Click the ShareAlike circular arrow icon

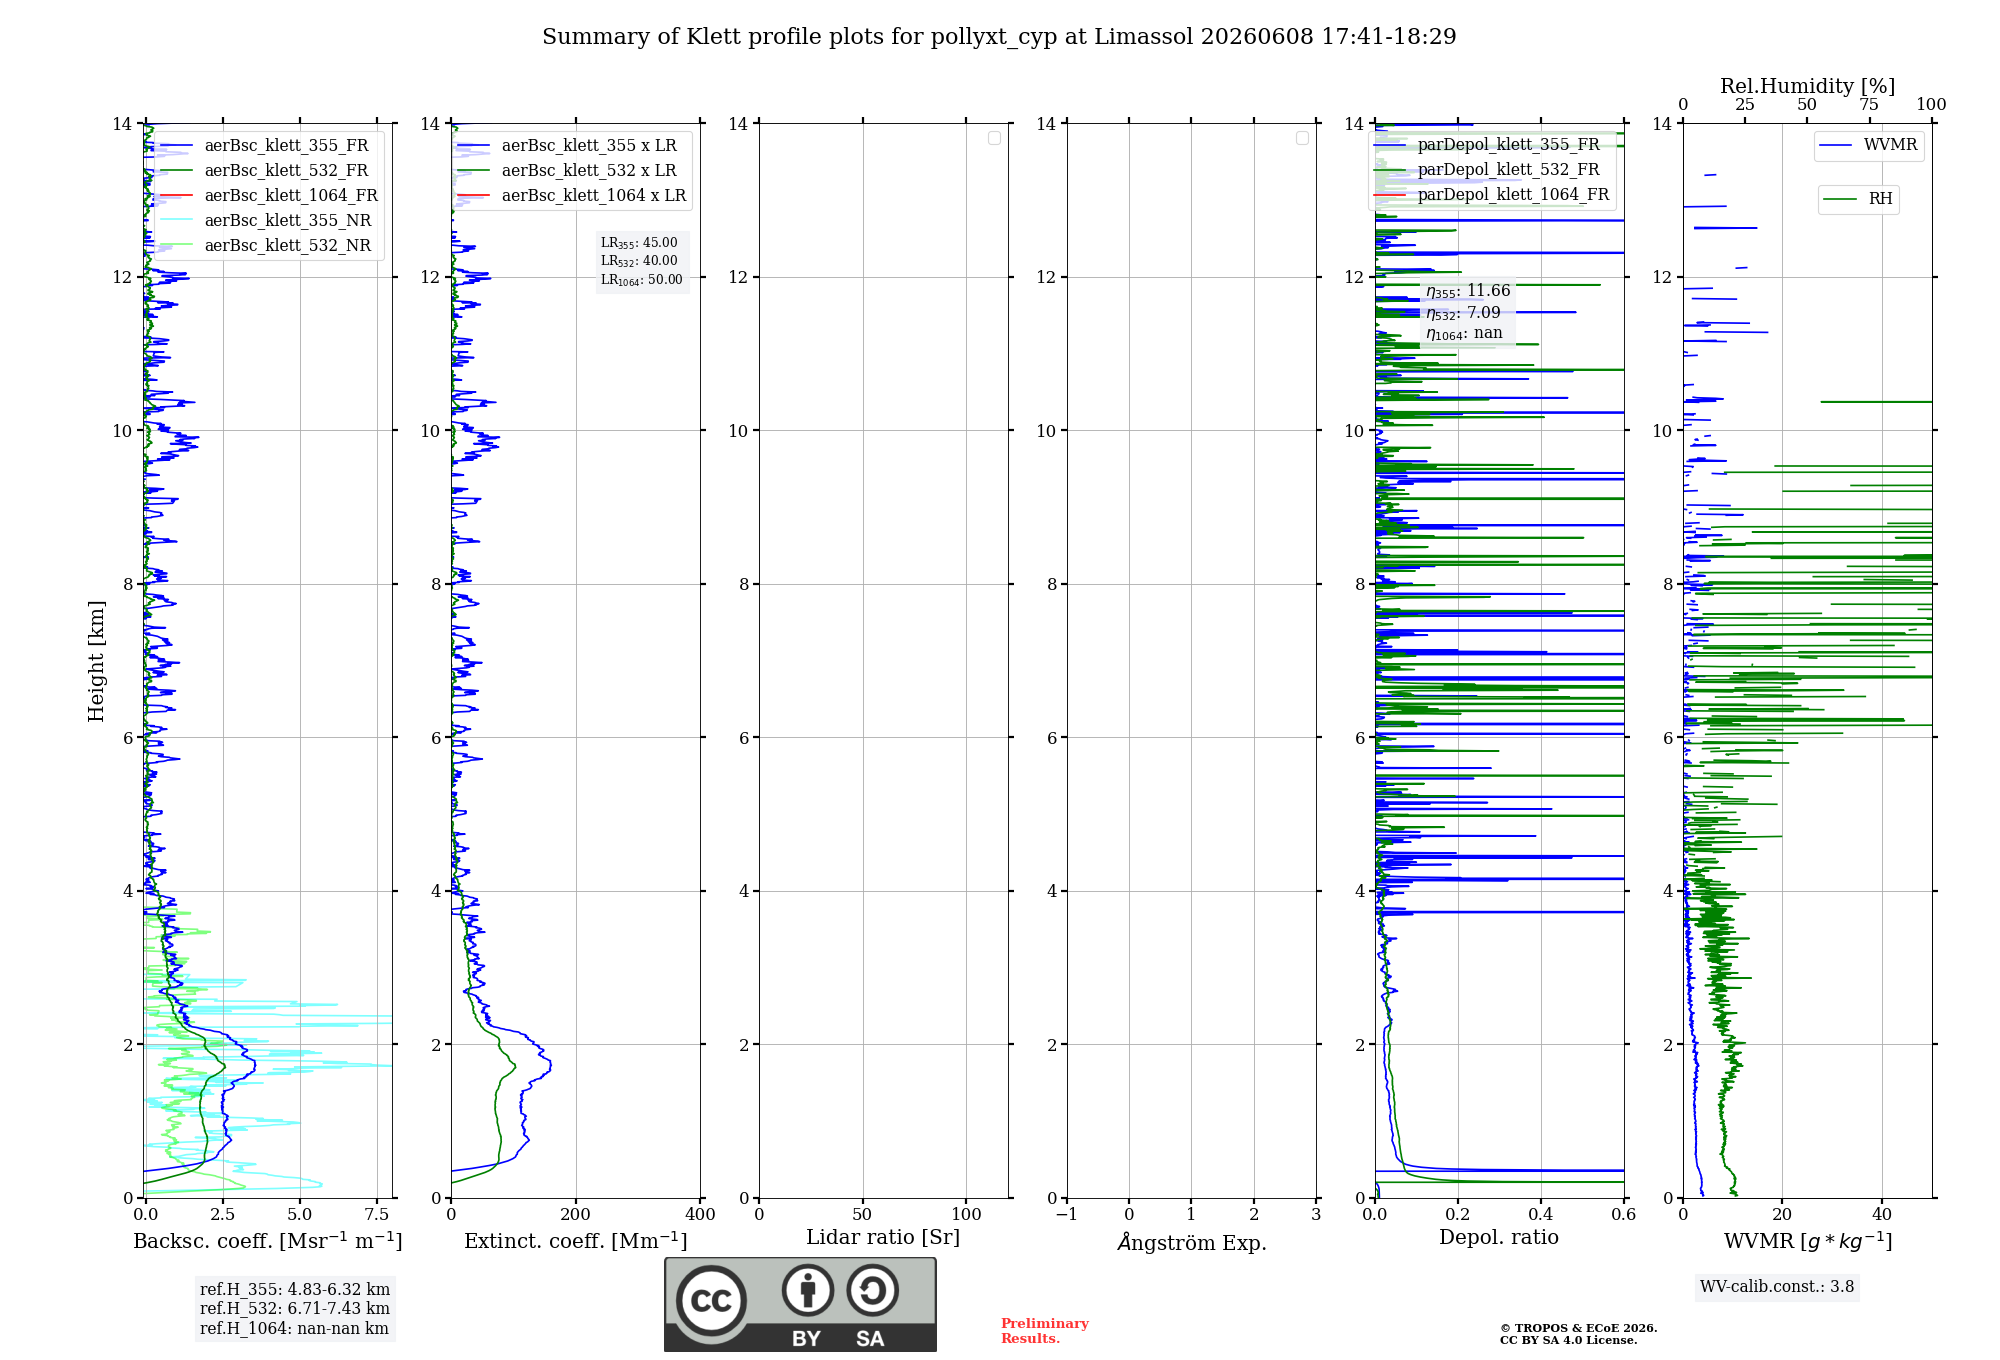pos(872,1290)
